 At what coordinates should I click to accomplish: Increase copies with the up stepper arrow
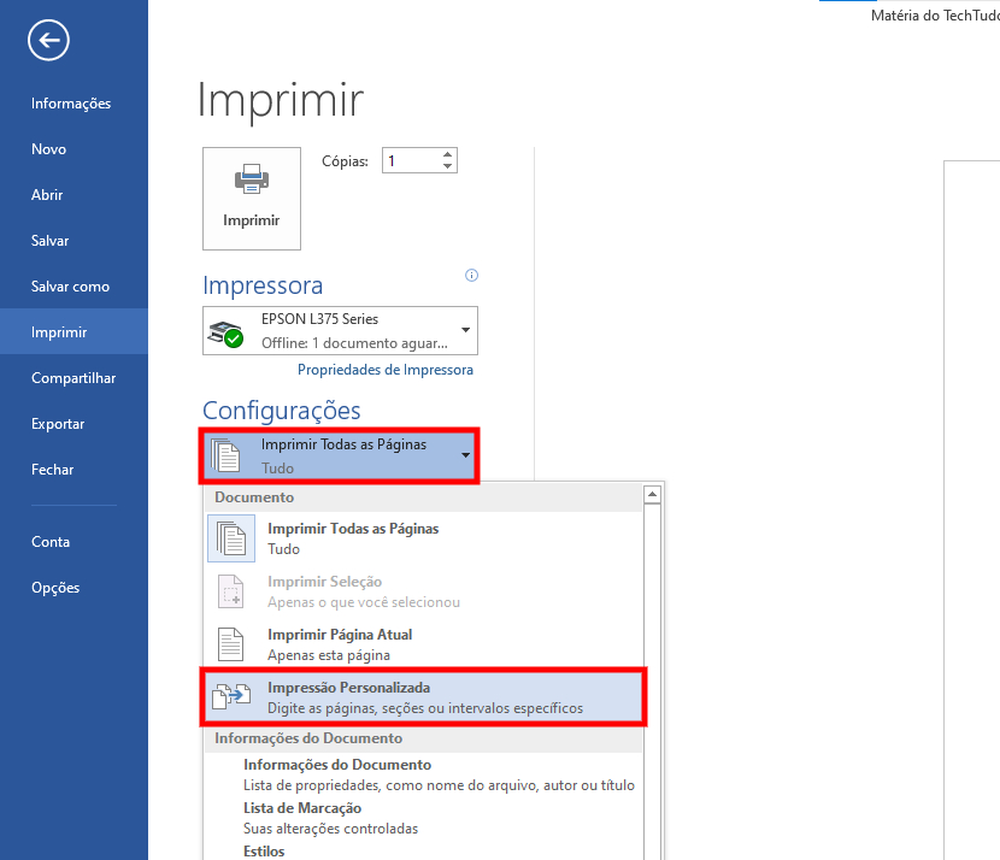click(x=447, y=155)
